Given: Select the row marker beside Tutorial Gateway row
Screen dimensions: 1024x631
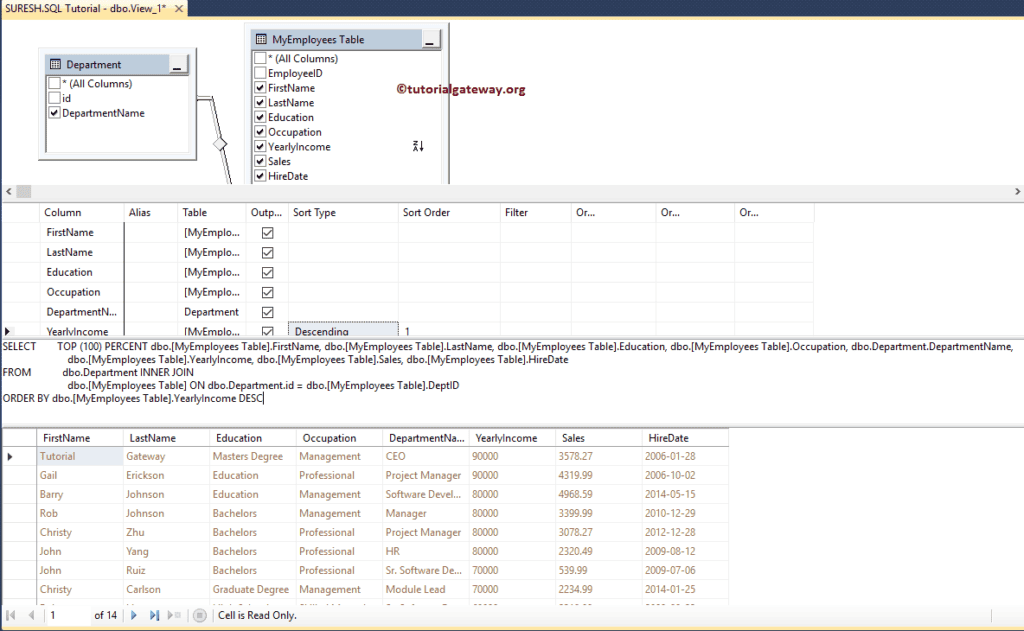Looking at the screenshot, I should coord(10,457).
